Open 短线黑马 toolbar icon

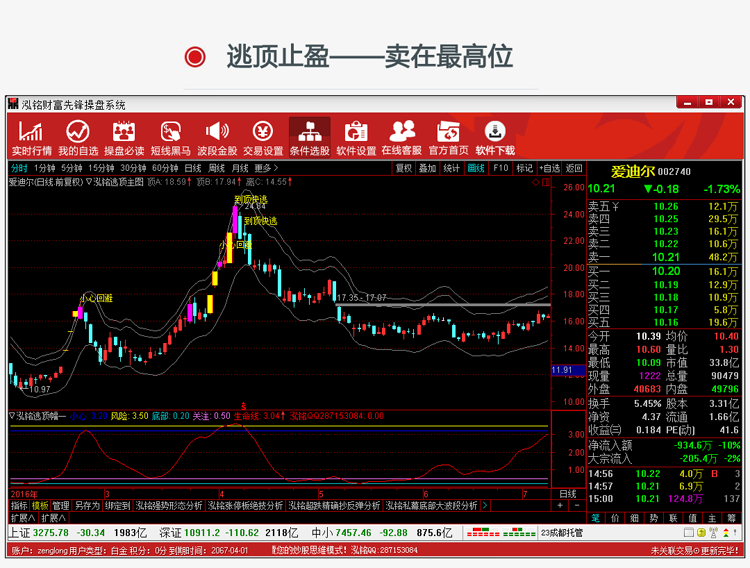171,137
